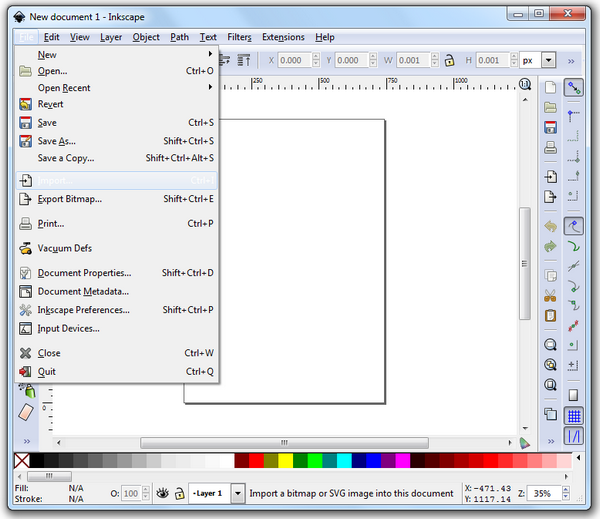Toggle snap to page border button
This screenshot has width=600, height=519.
tap(574, 395)
